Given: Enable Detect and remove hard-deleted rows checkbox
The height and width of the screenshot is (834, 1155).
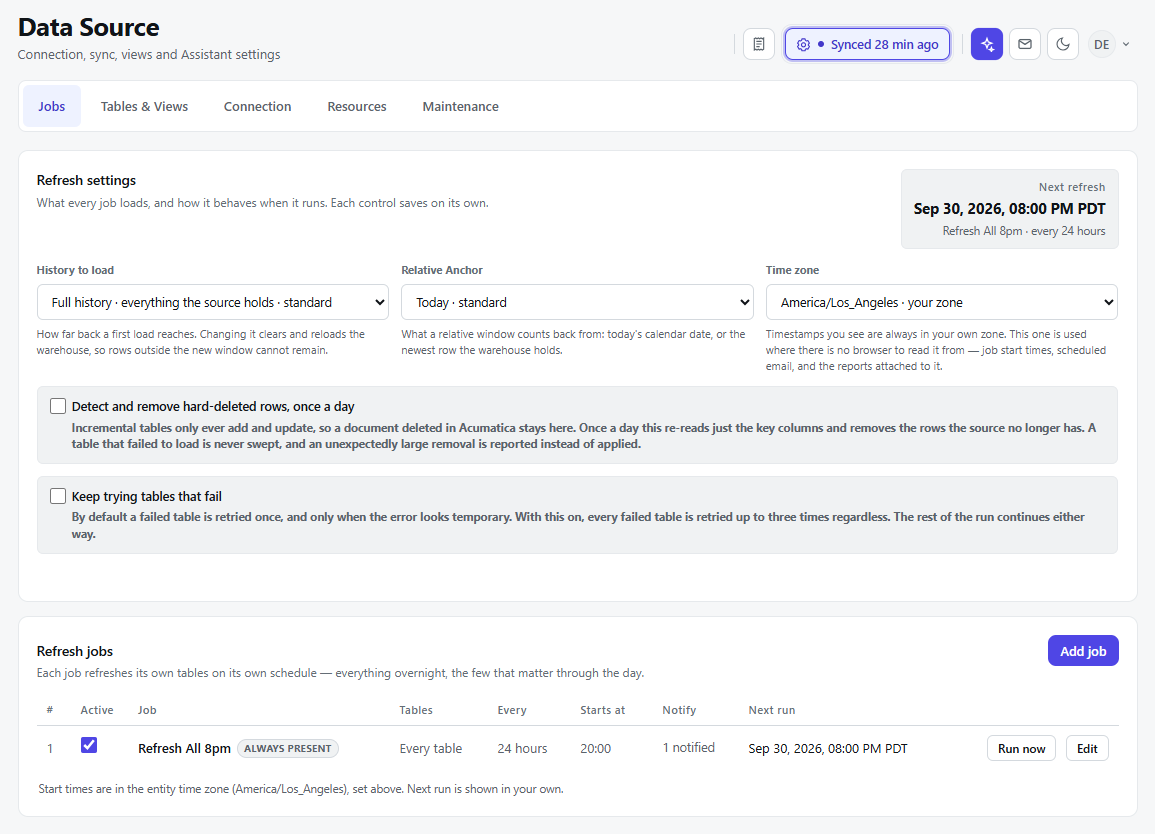Looking at the screenshot, I should pos(58,406).
